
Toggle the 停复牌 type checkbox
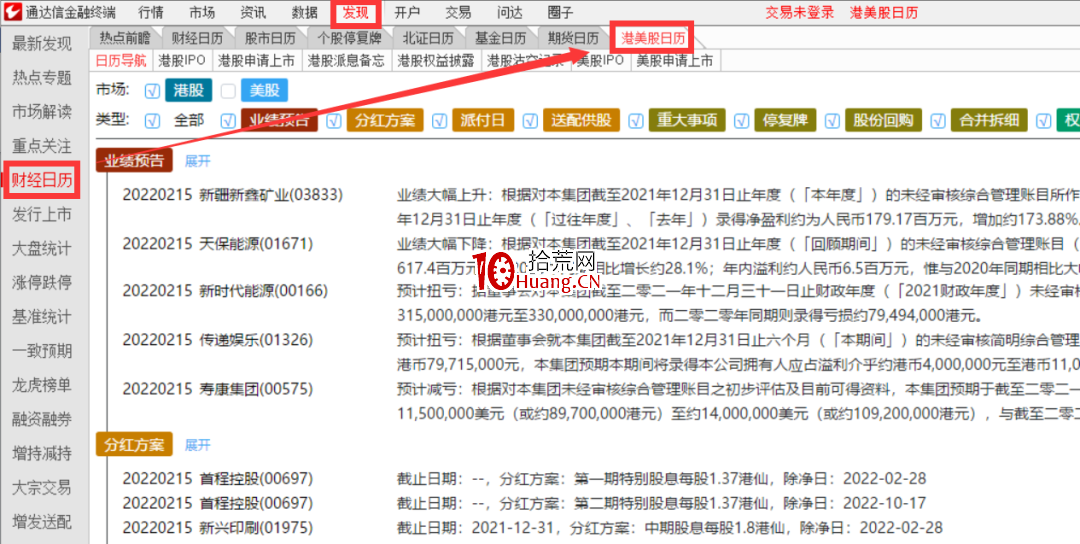click(x=741, y=121)
